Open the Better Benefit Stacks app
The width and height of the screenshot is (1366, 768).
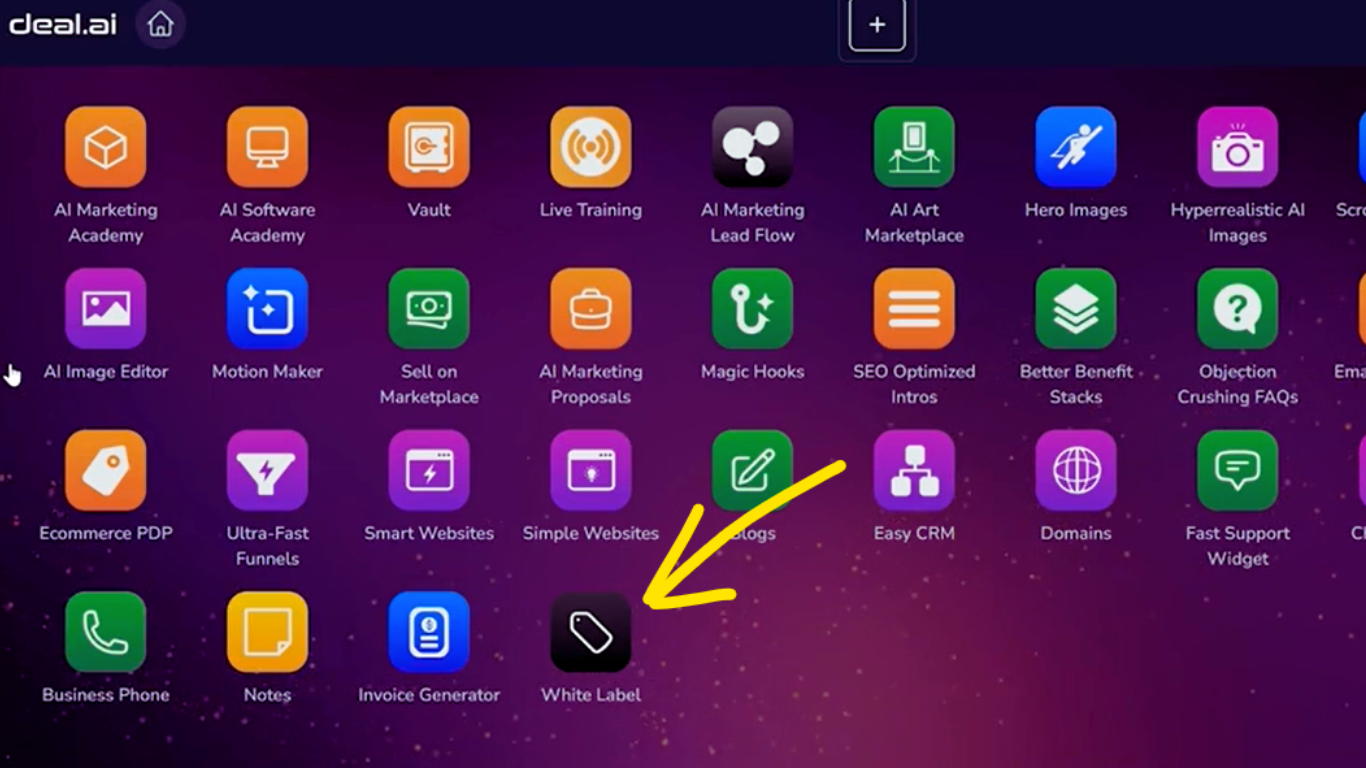pyautogui.click(x=1076, y=309)
